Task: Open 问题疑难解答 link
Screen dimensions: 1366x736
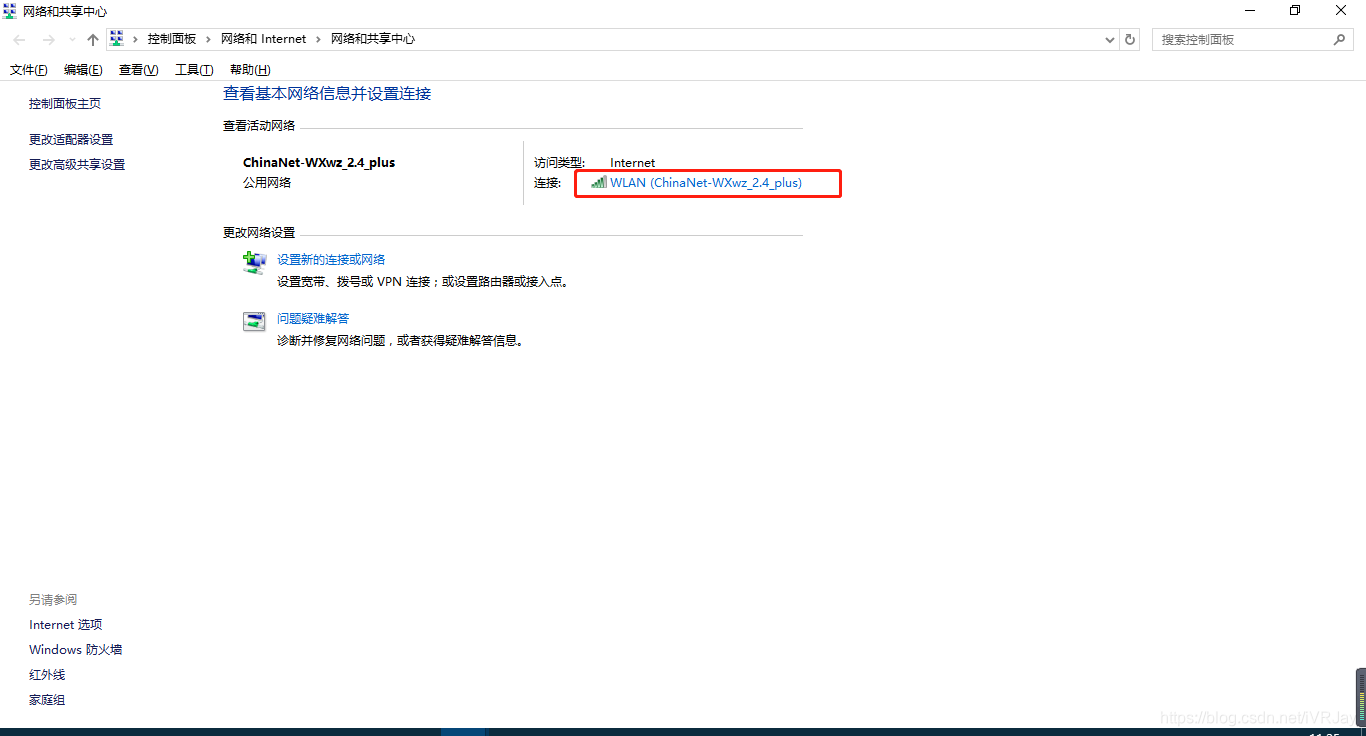Action: point(313,319)
